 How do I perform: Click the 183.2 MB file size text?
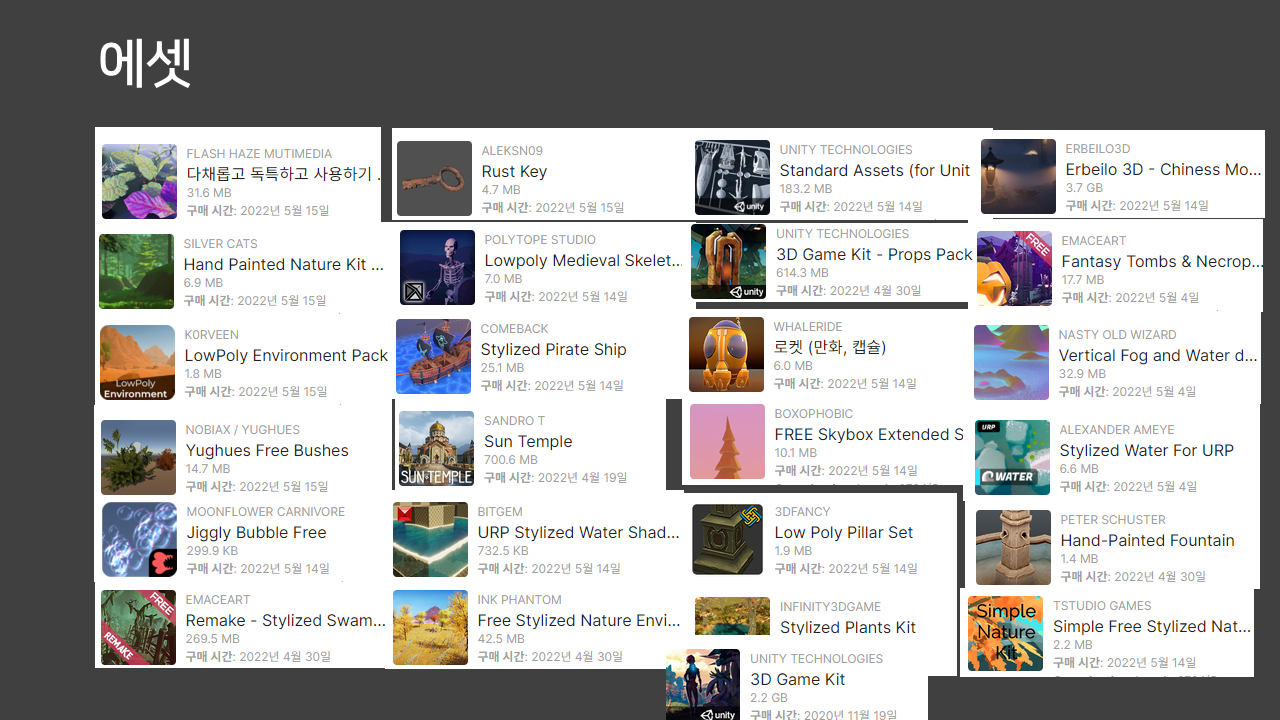click(805, 189)
